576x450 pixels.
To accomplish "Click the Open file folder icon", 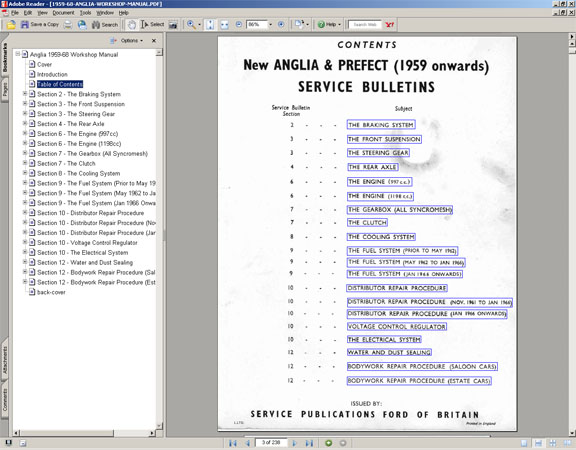I will click(11, 25).
